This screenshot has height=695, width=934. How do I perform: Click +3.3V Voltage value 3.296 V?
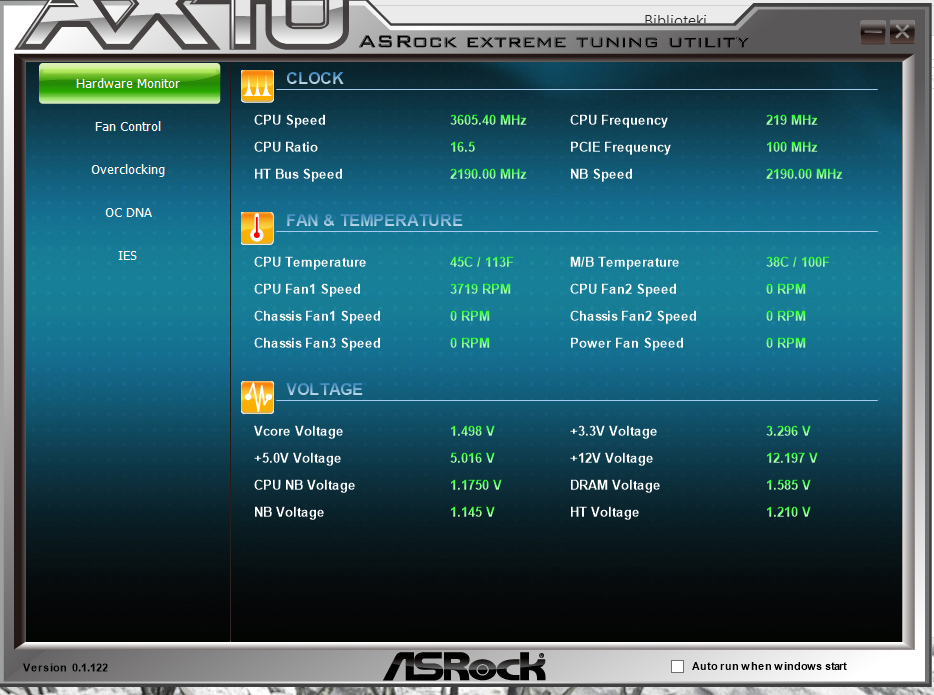point(788,431)
